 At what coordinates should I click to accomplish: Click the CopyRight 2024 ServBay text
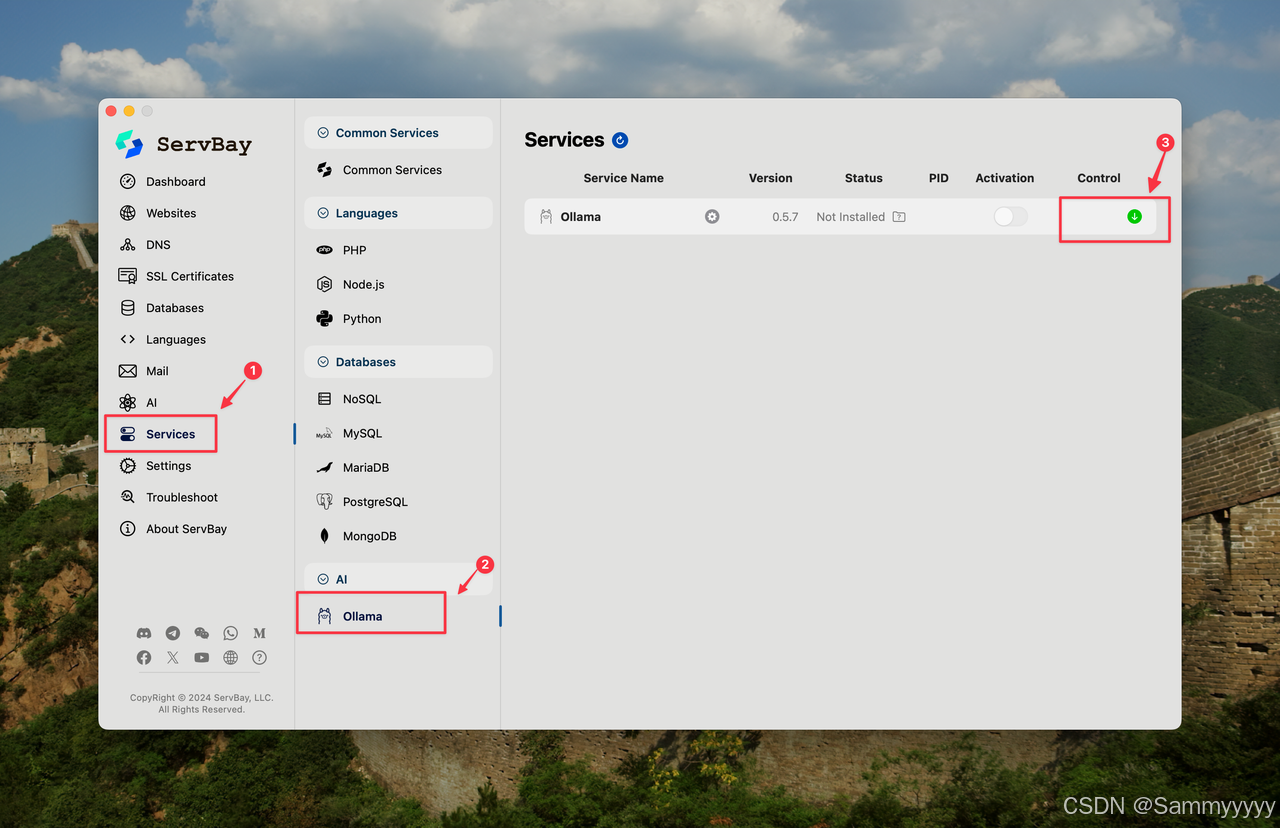[x=201, y=698]
